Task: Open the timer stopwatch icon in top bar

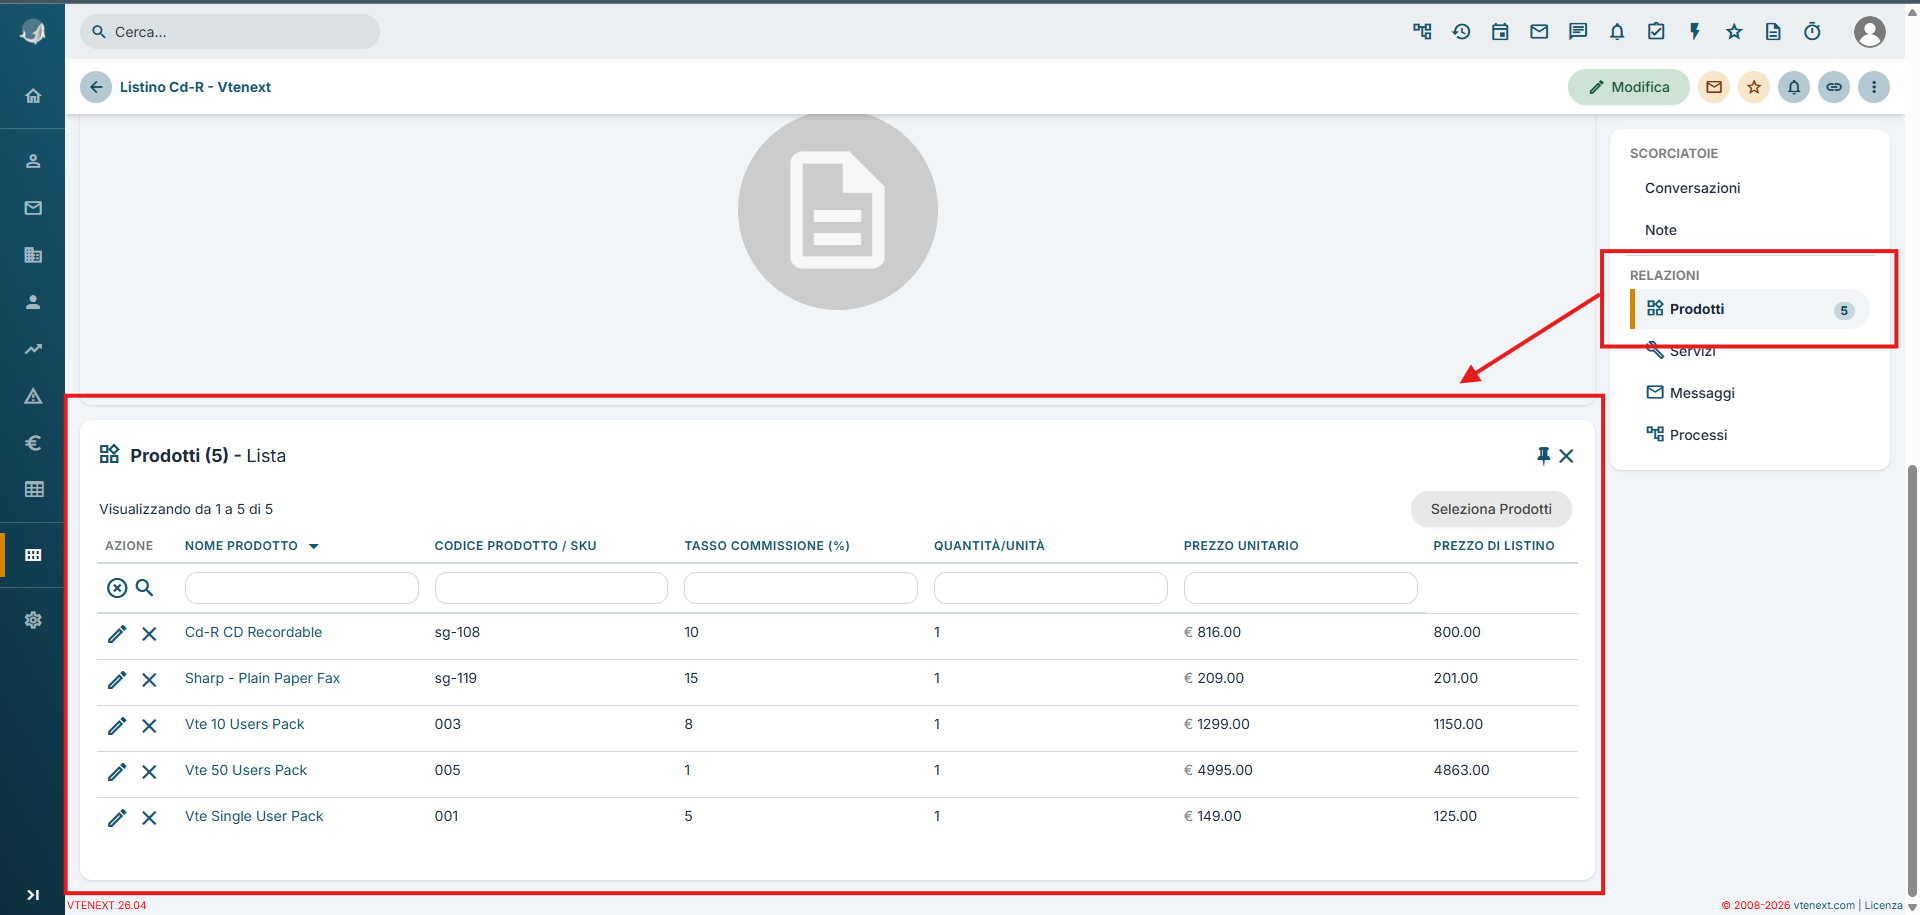Action: coord(1812,32)
